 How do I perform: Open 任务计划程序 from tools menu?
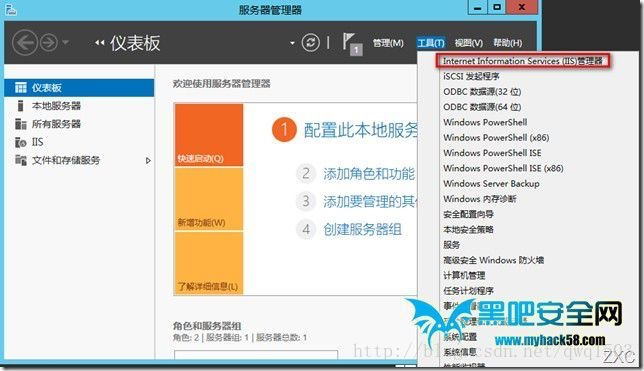click(468, 291)
